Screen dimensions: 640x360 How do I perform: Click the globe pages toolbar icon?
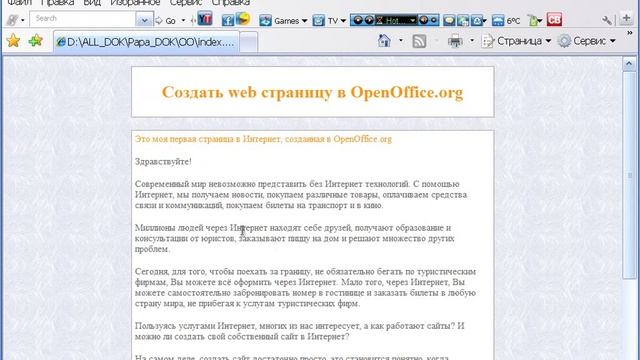coord(463,20)
